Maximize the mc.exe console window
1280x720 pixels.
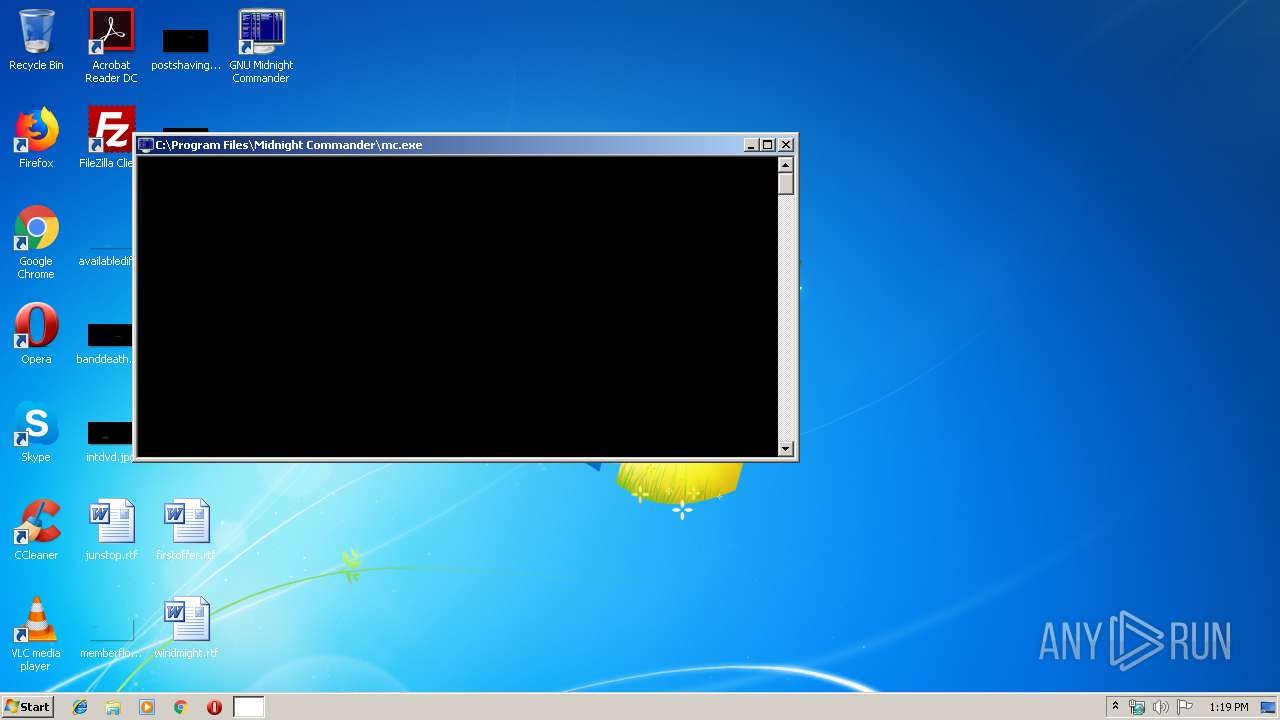pos(768,145)
